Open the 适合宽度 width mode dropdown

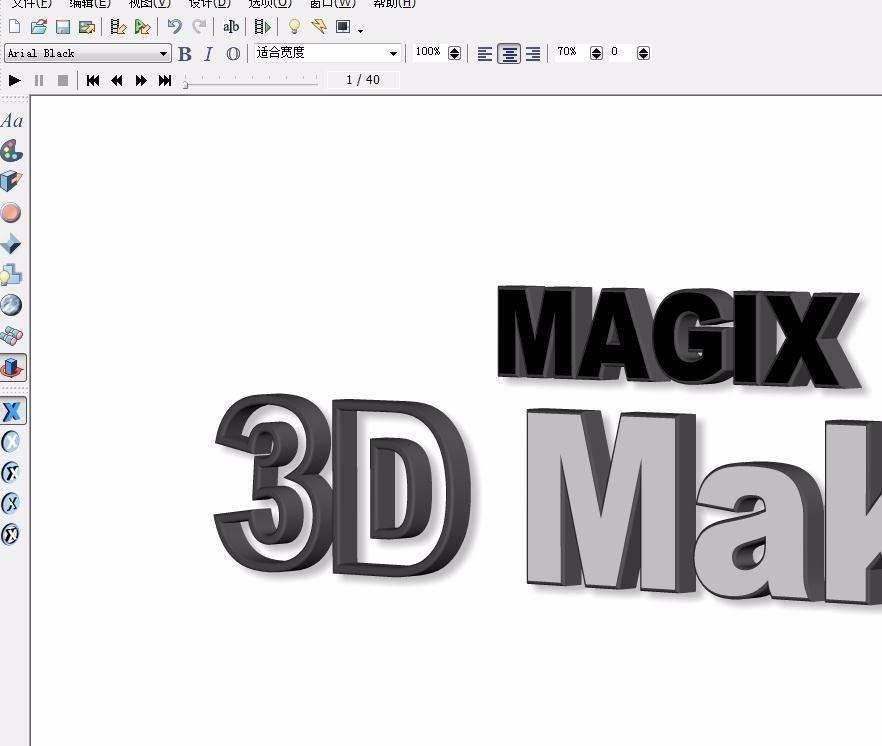tap(393, 52)
